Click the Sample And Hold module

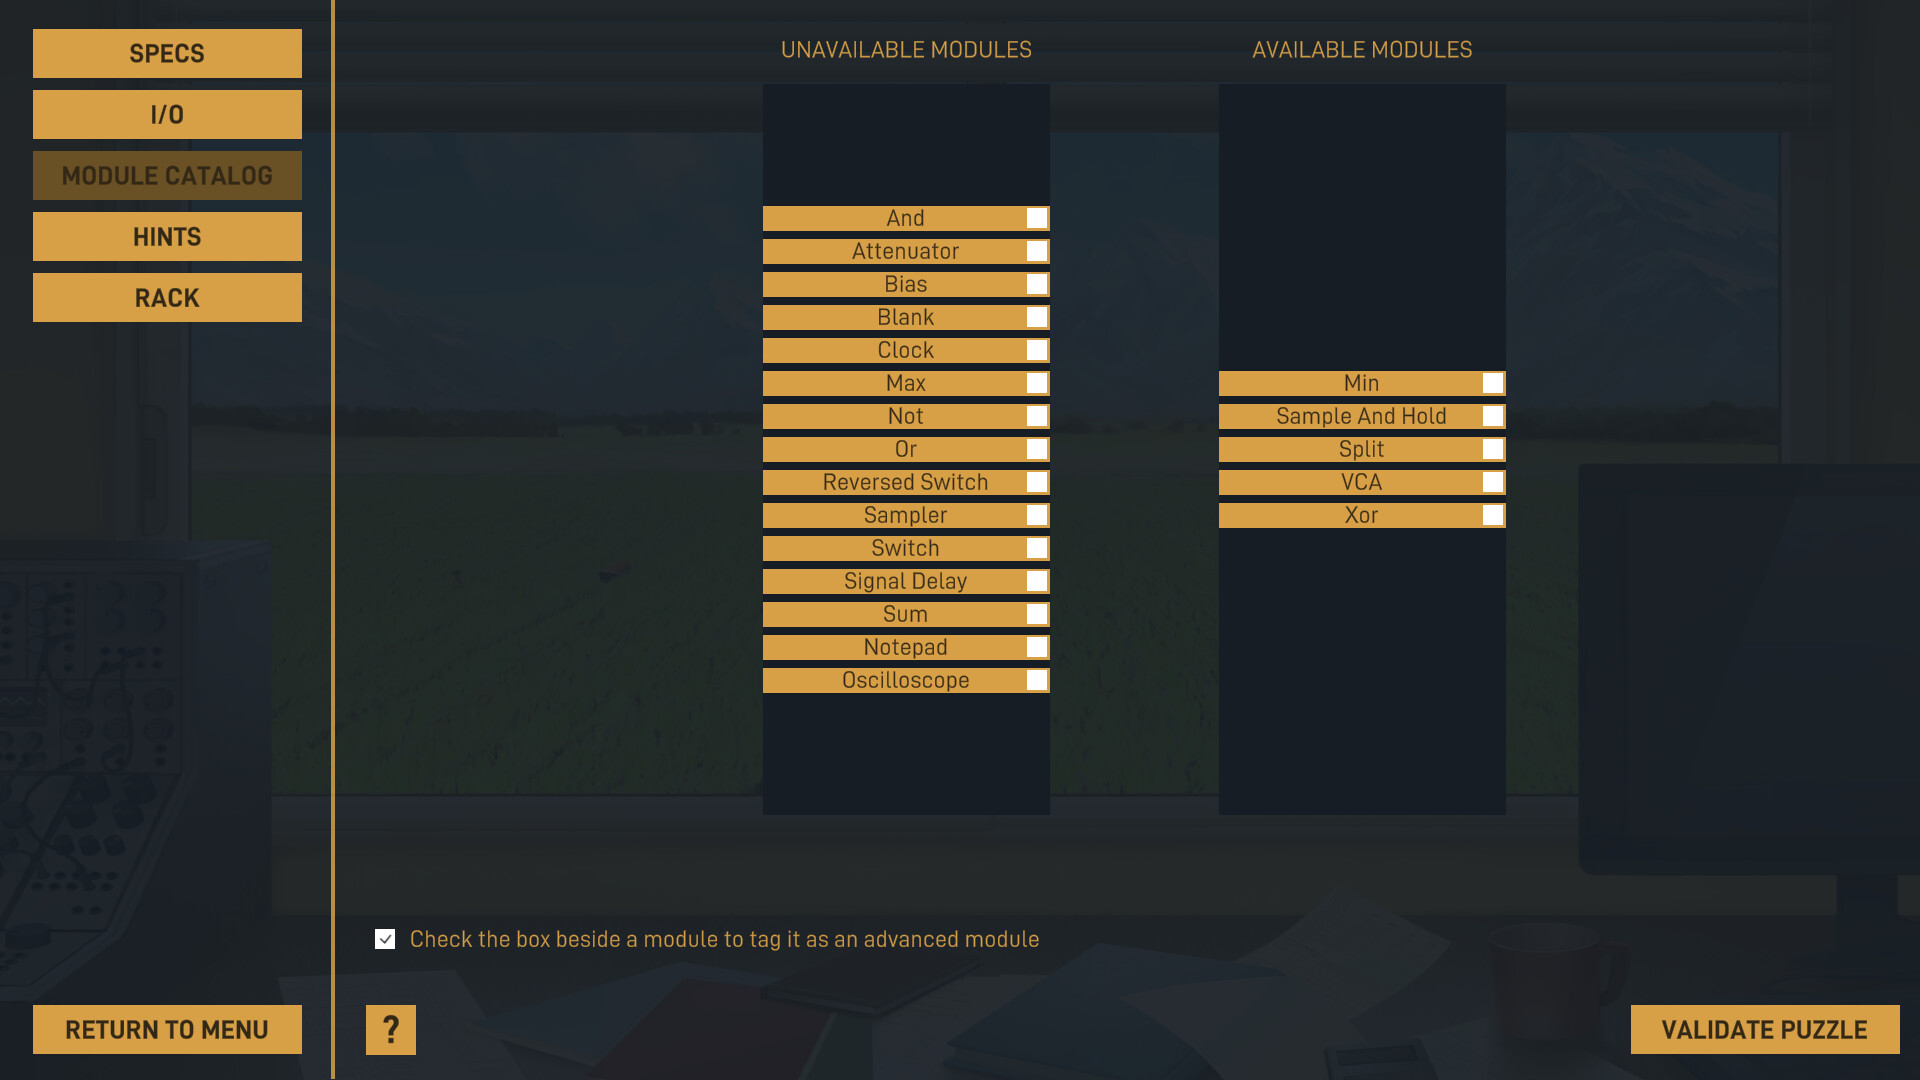[1361, 415]
